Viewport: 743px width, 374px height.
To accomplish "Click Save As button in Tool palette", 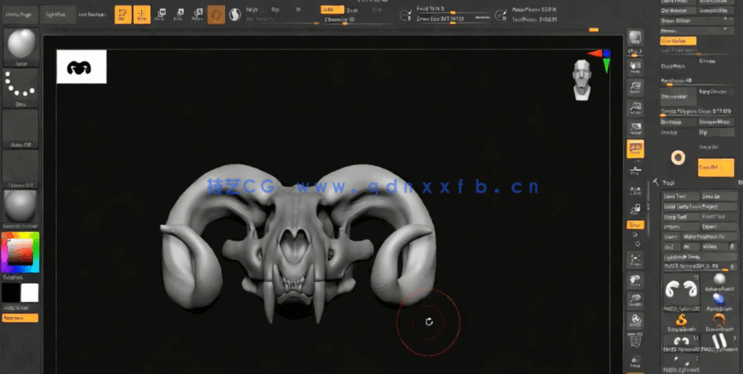I will [719, 196].
